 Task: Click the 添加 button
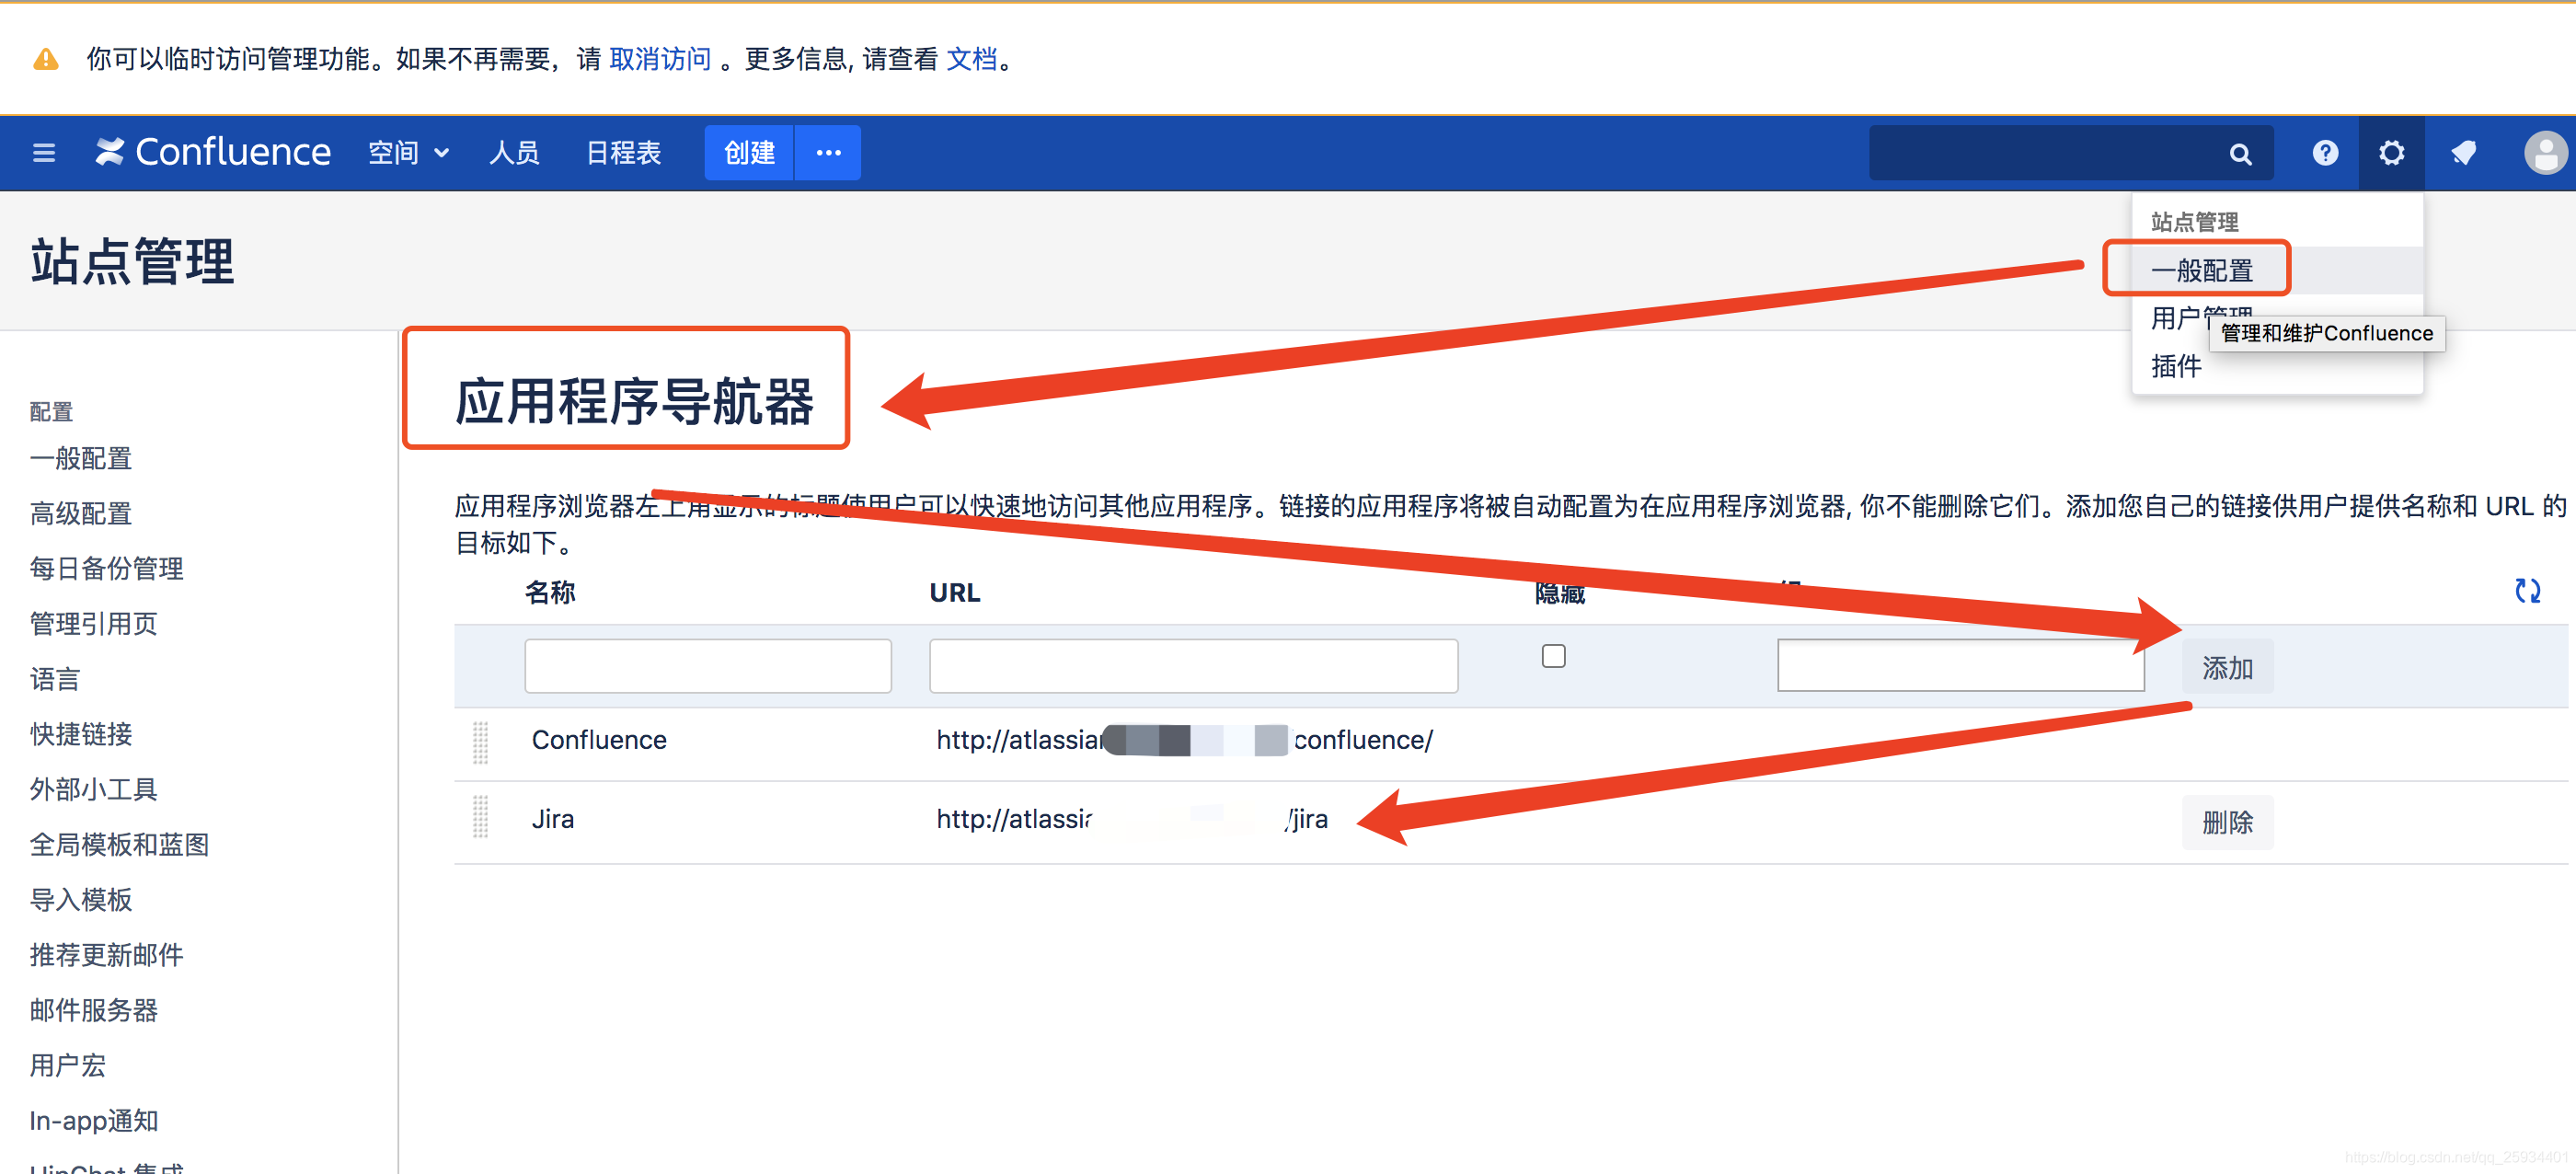2227,667
